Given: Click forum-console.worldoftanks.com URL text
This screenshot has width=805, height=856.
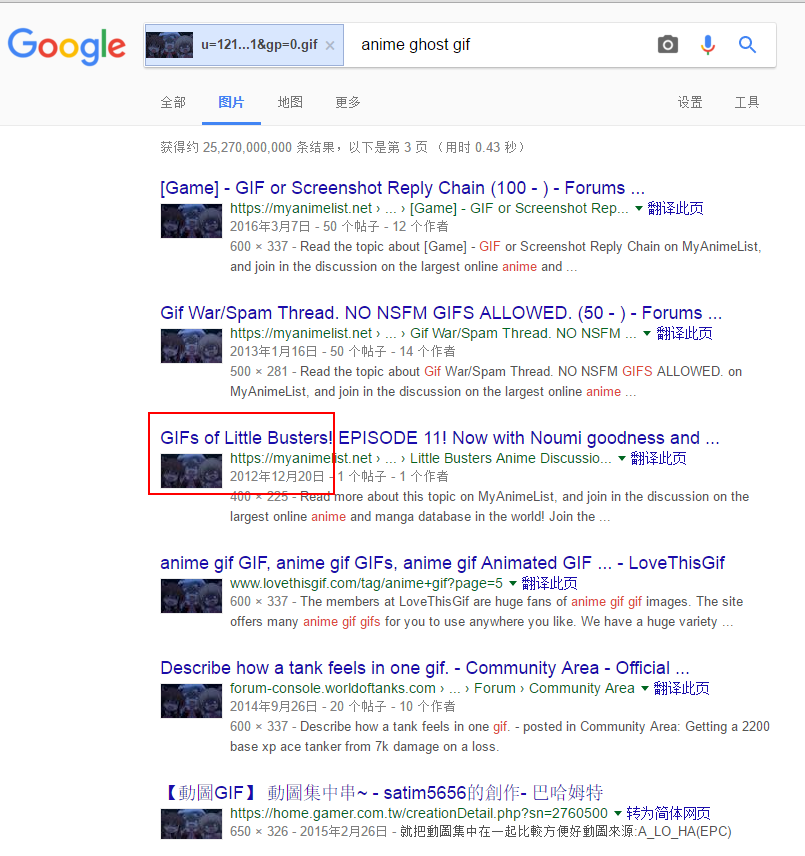Looking at the screenshot, I should (x=432, y=688).
